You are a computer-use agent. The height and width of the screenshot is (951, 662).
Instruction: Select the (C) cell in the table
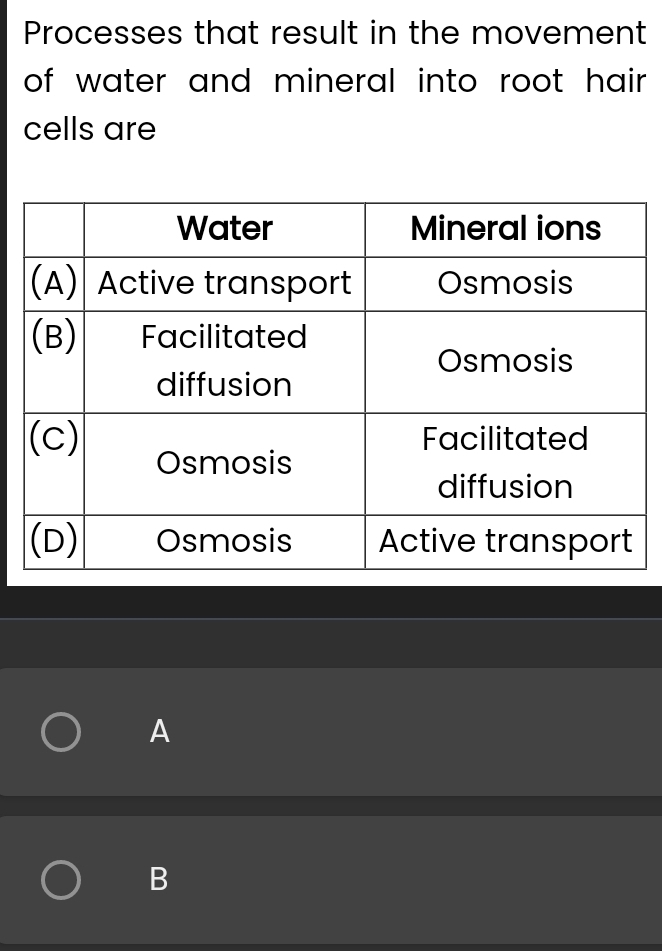point(52,437)
